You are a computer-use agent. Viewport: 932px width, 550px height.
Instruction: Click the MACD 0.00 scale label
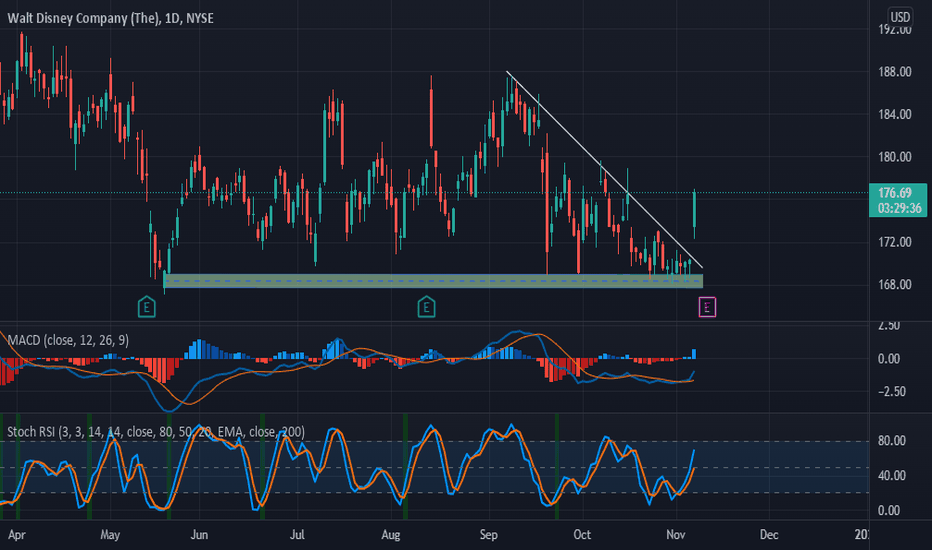[889, 359]
